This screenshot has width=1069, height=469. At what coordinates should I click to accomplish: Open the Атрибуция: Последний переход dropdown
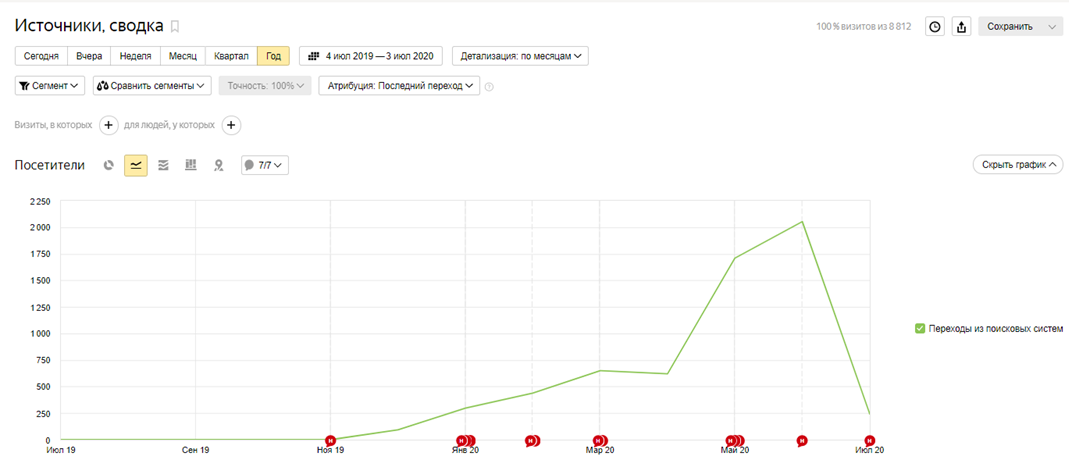(399, 86)
